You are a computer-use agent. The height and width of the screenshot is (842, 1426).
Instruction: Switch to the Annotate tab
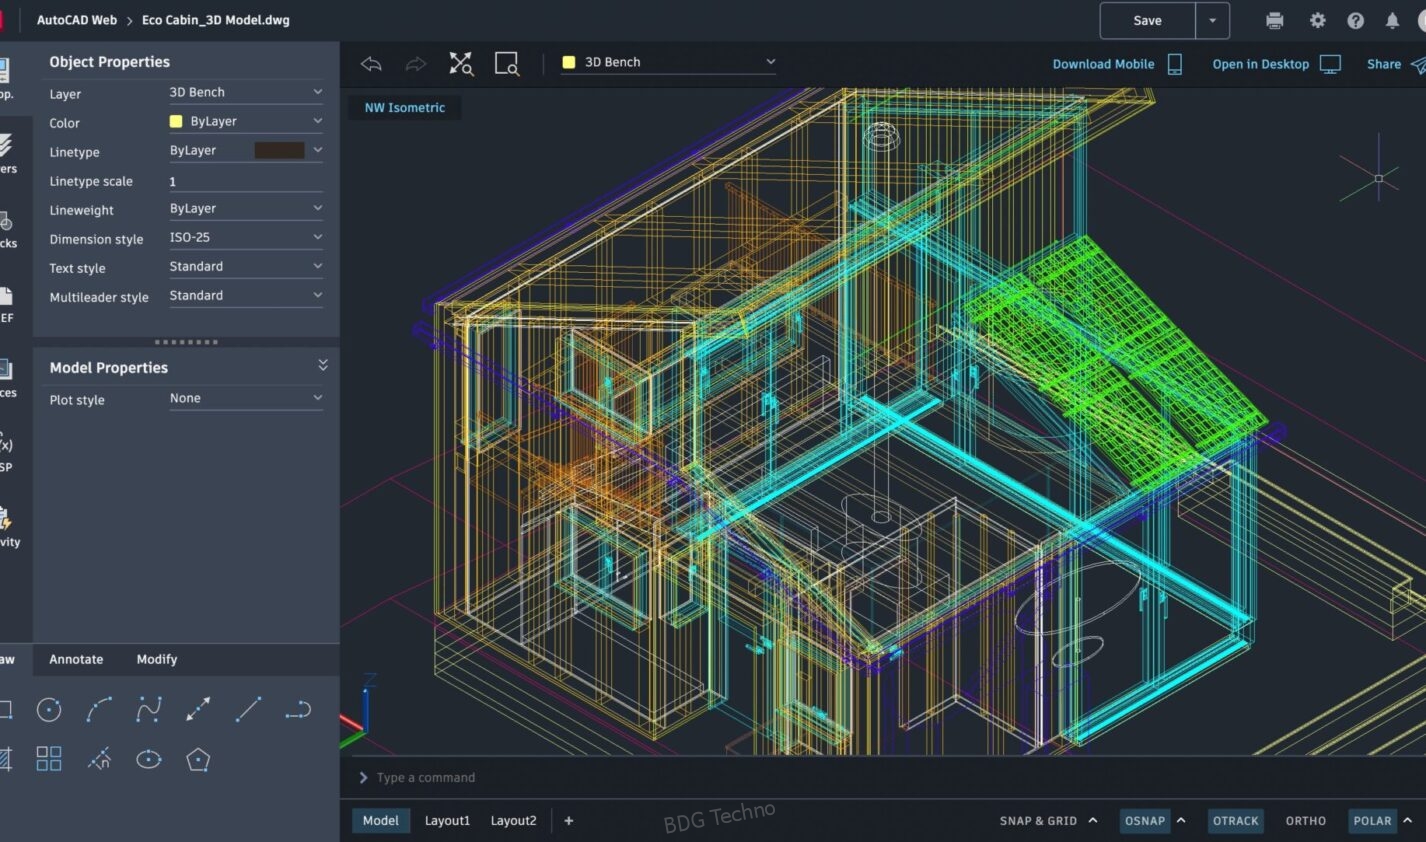pyautogui.click(x=76, y=659)
